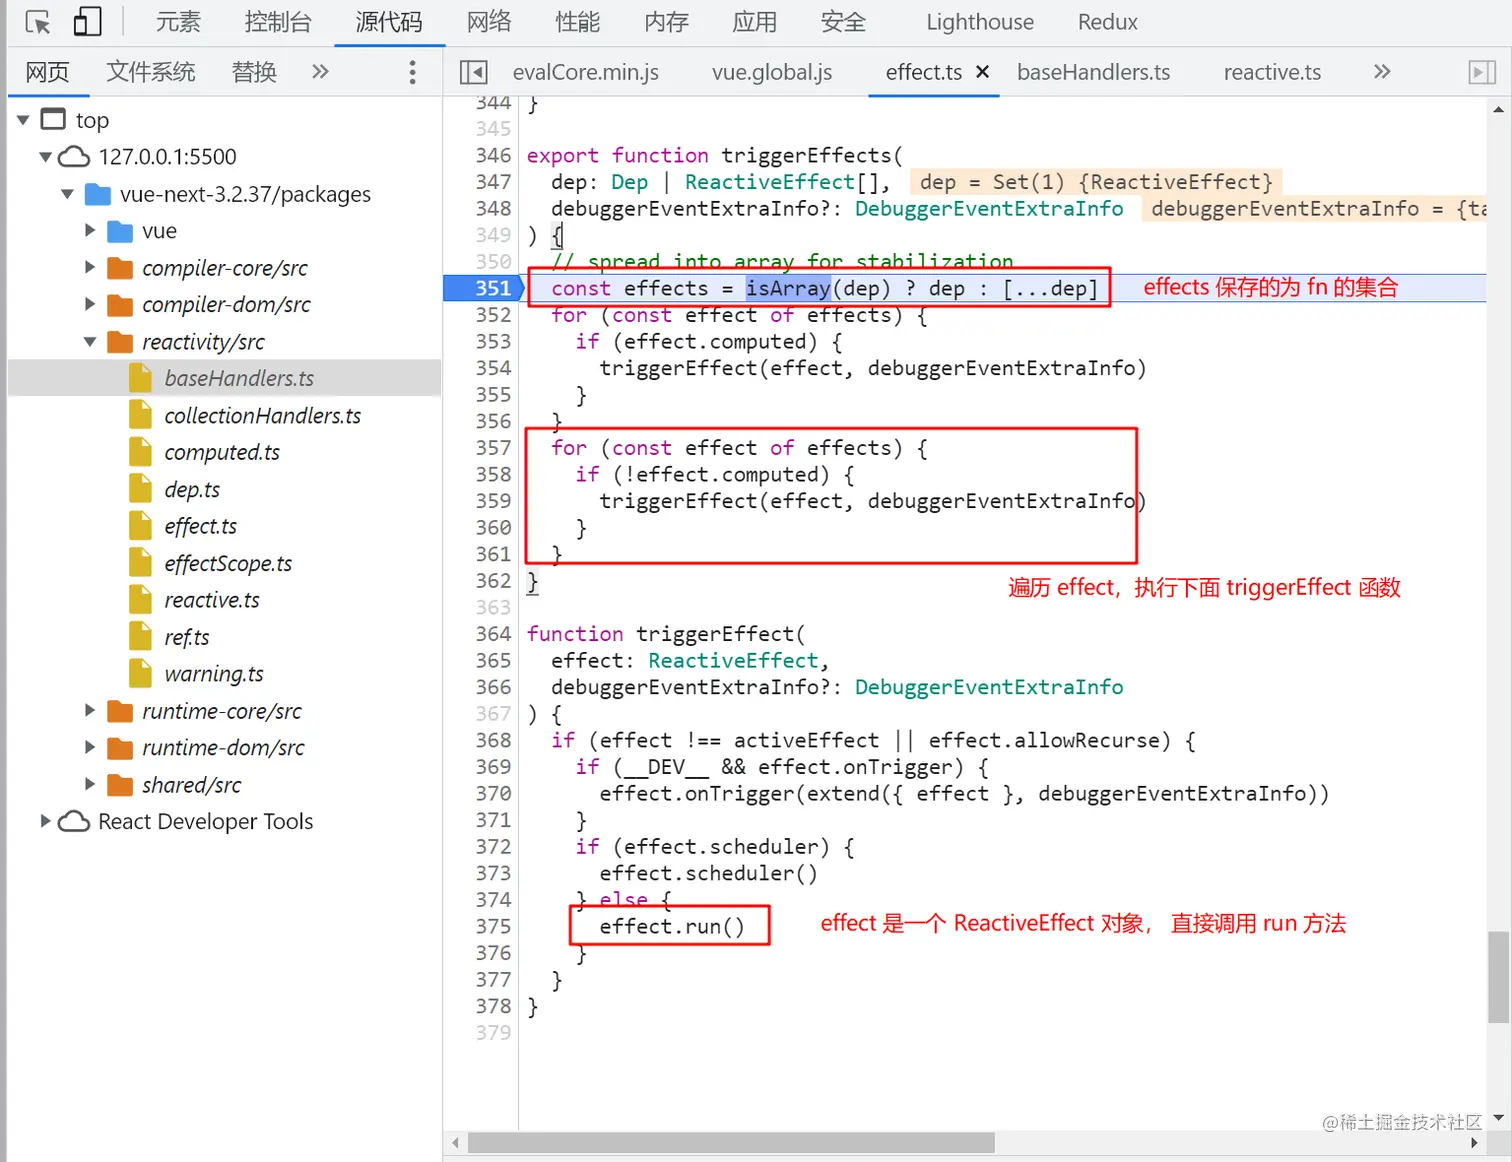
Task: Switch to baseHandlers.ts file tab
Action: click(1094, 72)
